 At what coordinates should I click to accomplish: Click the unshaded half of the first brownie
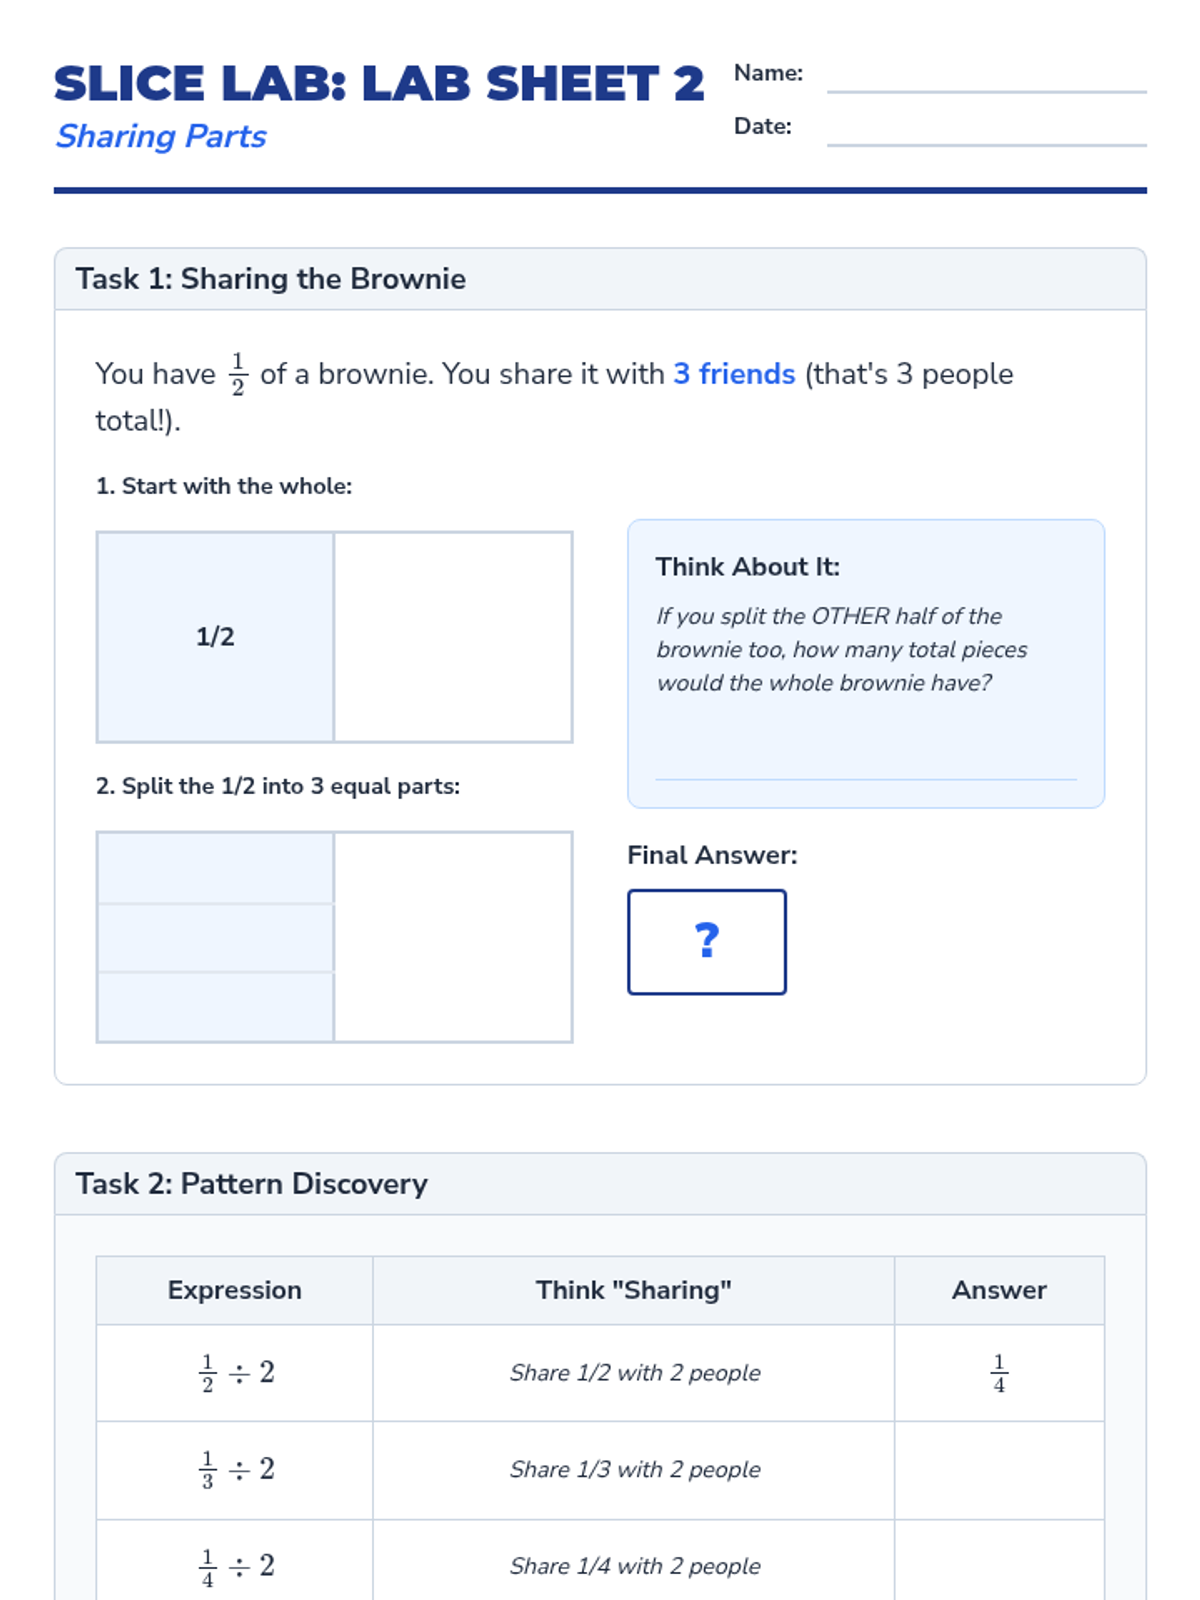[453, 637]
